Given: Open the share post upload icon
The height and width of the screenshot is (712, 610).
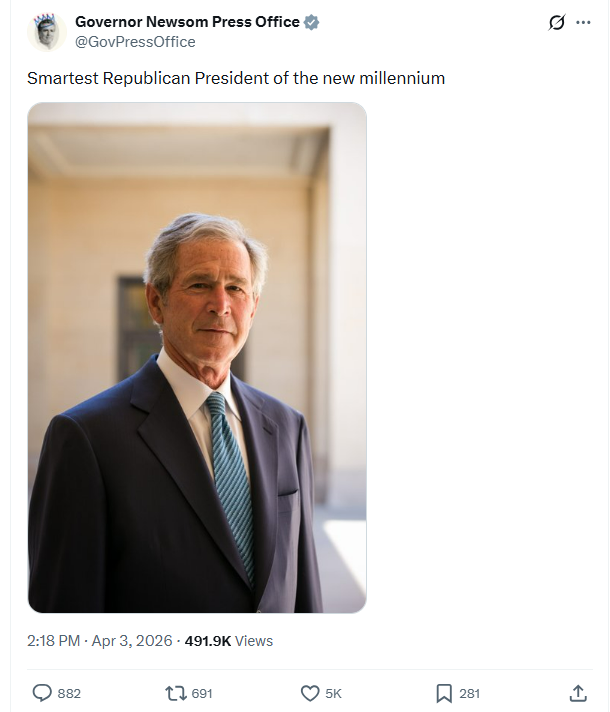Looking at the screenshot, I should [577, 693].
